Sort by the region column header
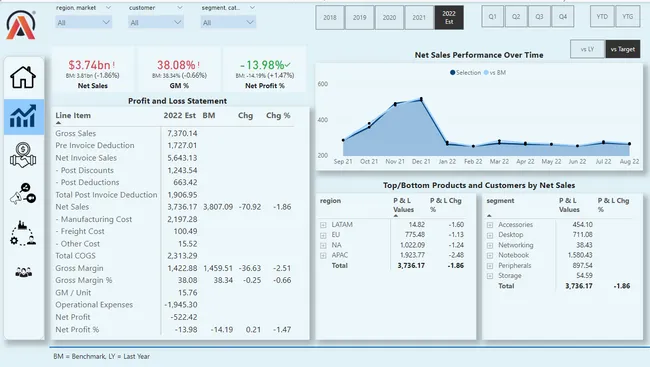This screenshot has width=650, height=367. [330, 201]
